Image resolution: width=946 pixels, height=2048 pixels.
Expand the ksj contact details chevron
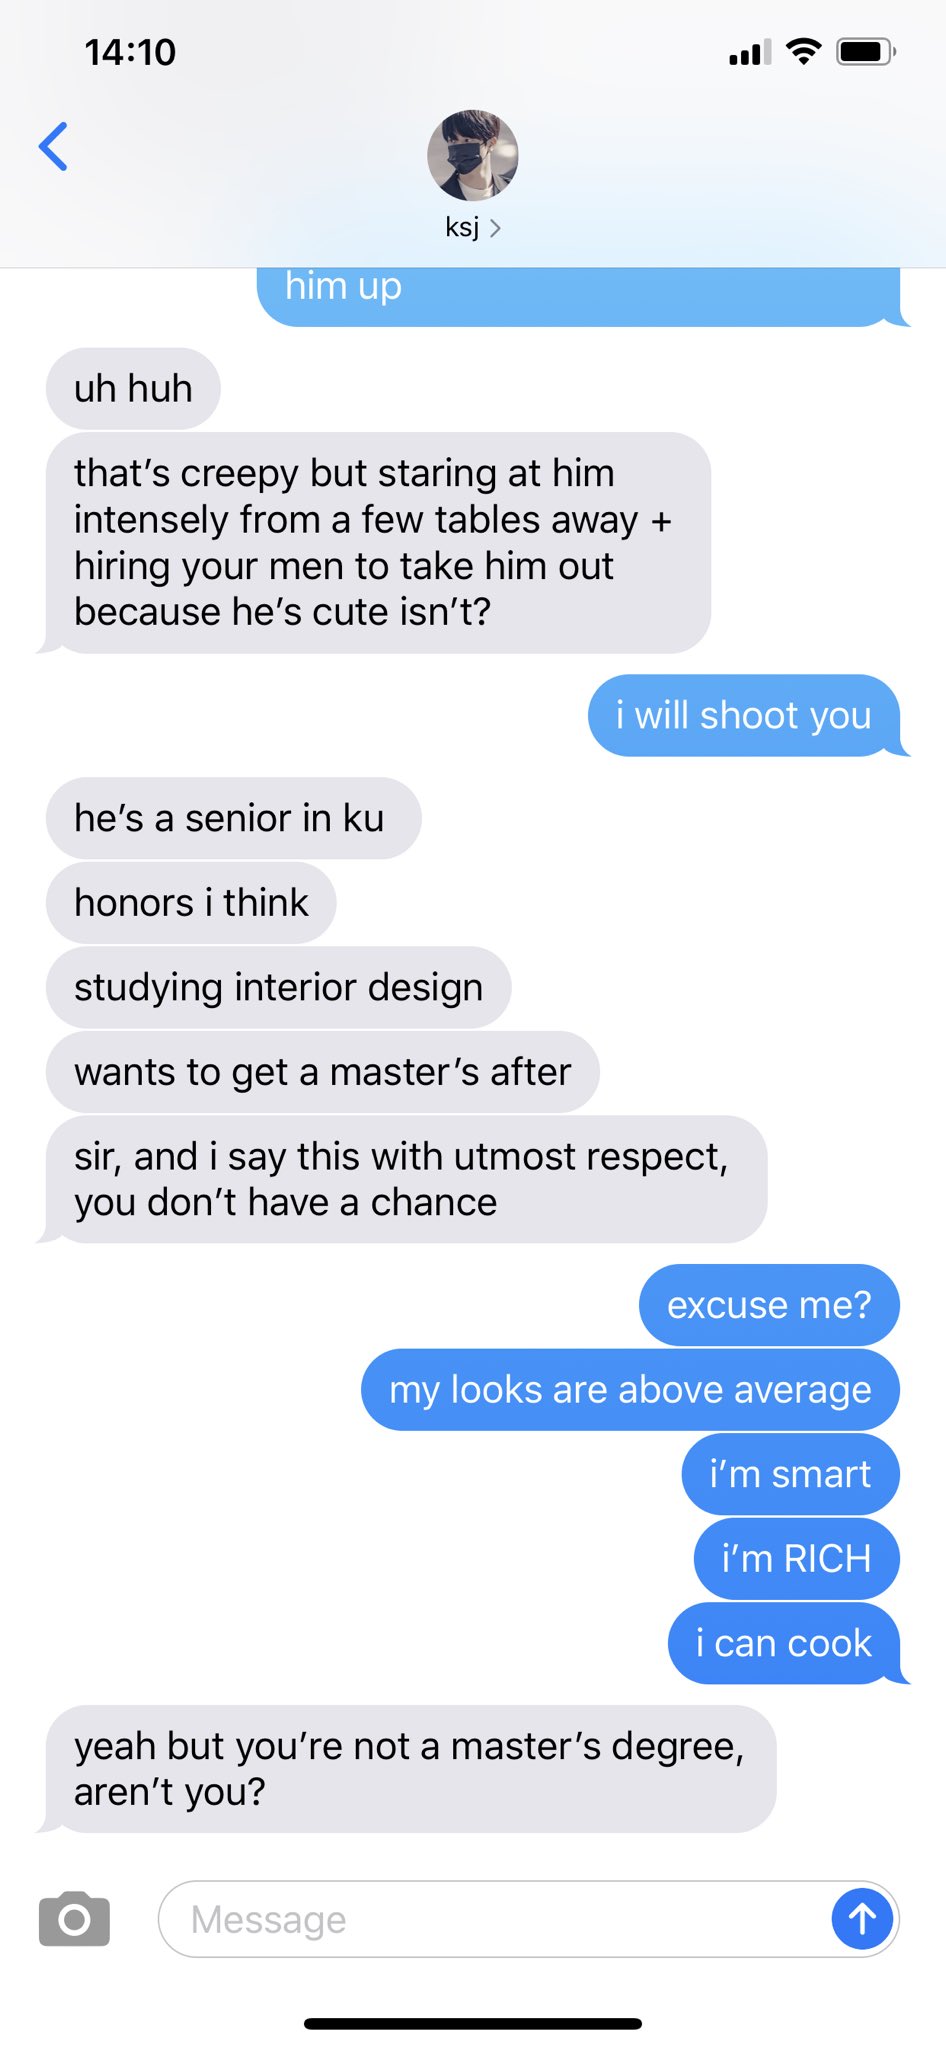pos(495,229)
